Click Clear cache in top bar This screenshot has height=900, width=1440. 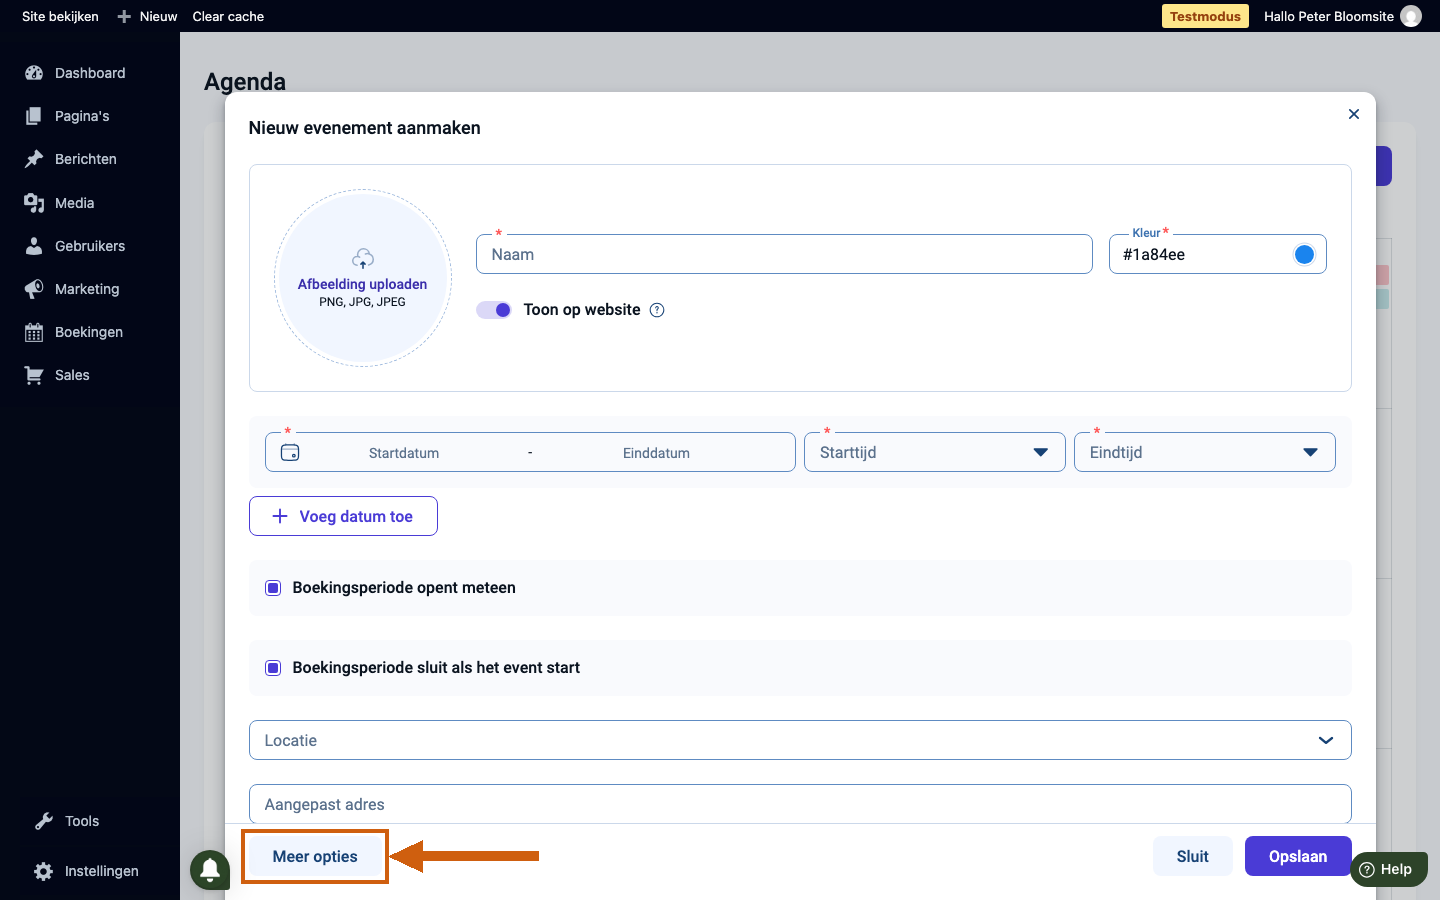(228, 16)
